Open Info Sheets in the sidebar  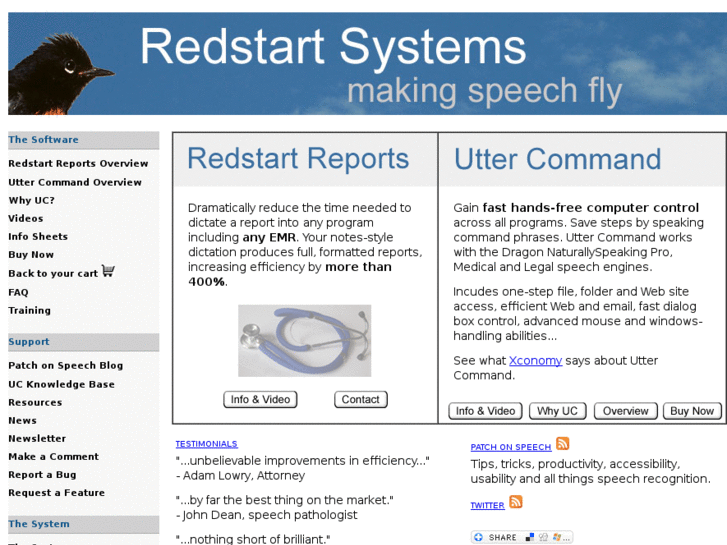click(38, 237)
